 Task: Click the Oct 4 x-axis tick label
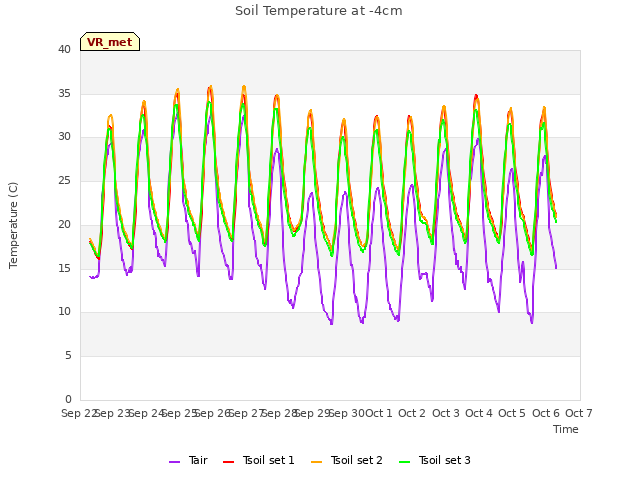tap(479, 413)
